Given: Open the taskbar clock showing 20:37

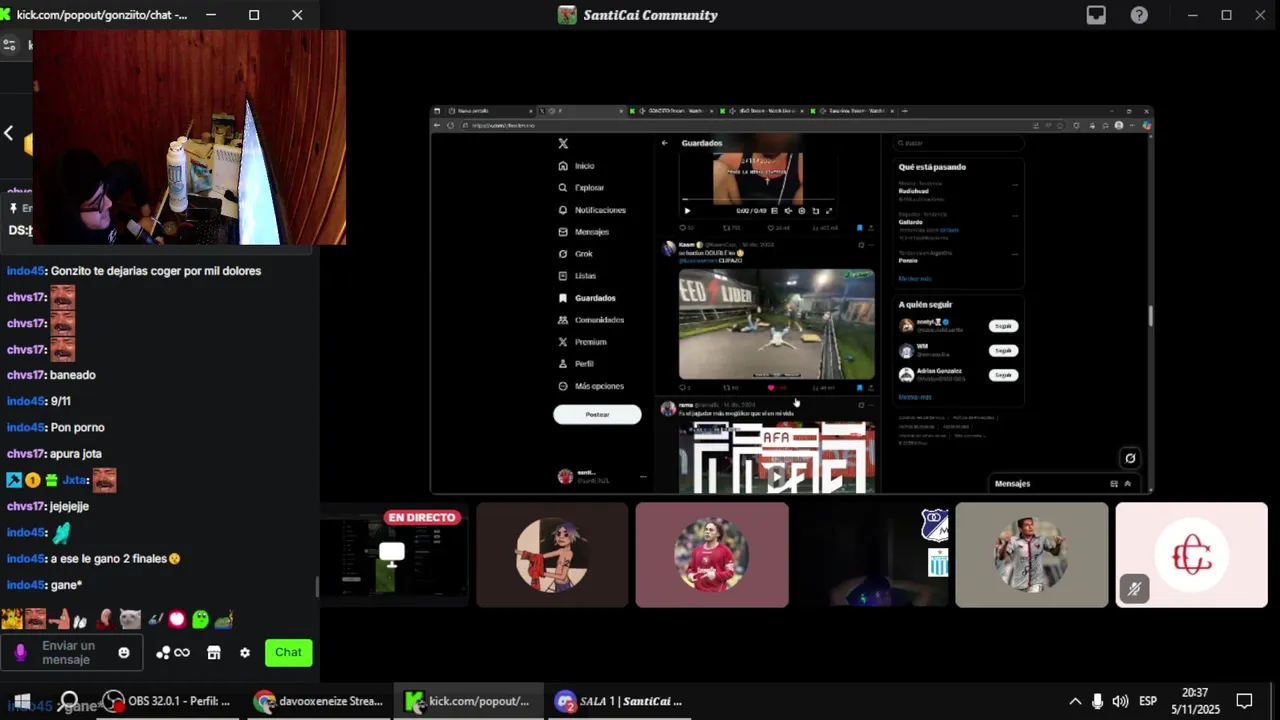Looking at the screenshot, I should click(x=1194, y=701).
